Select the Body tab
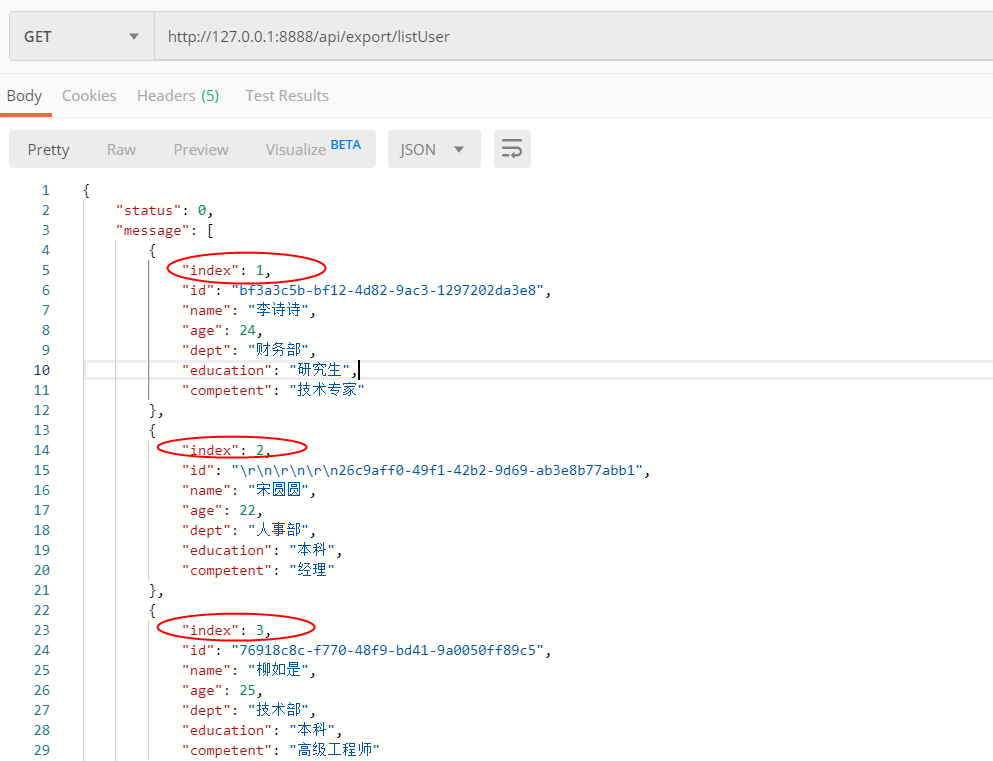Image resolution: width=993 pixels, height=762 pixels. pyautogui.click(x=24, y=95)
